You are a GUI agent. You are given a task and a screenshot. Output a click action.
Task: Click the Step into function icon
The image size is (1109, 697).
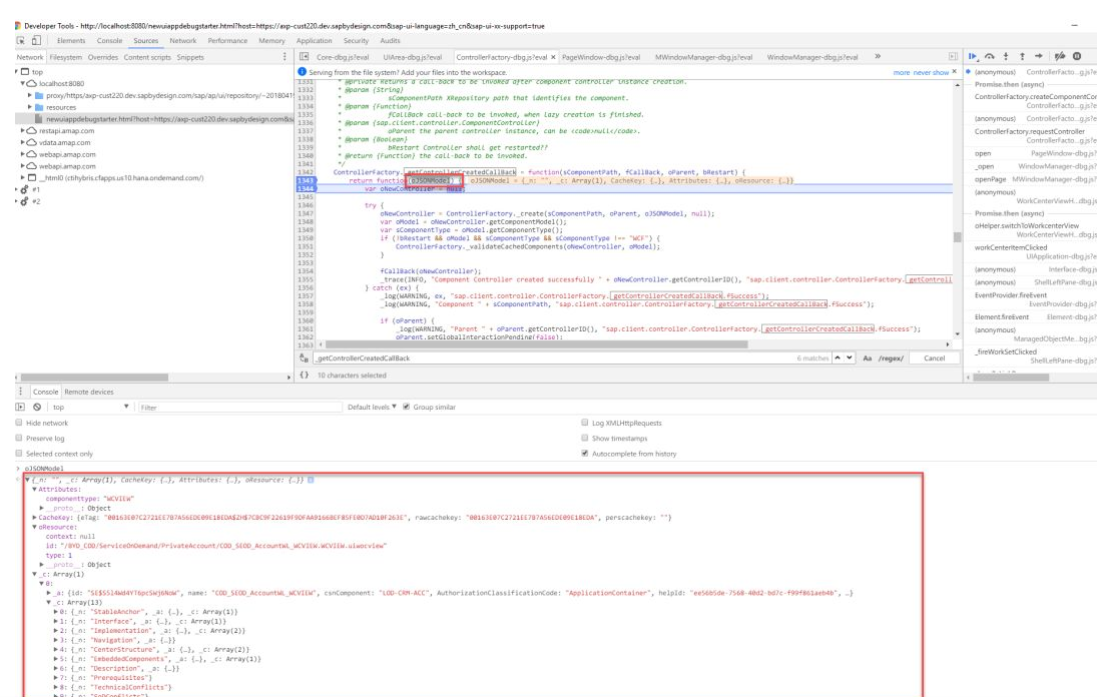[1006, 56]
